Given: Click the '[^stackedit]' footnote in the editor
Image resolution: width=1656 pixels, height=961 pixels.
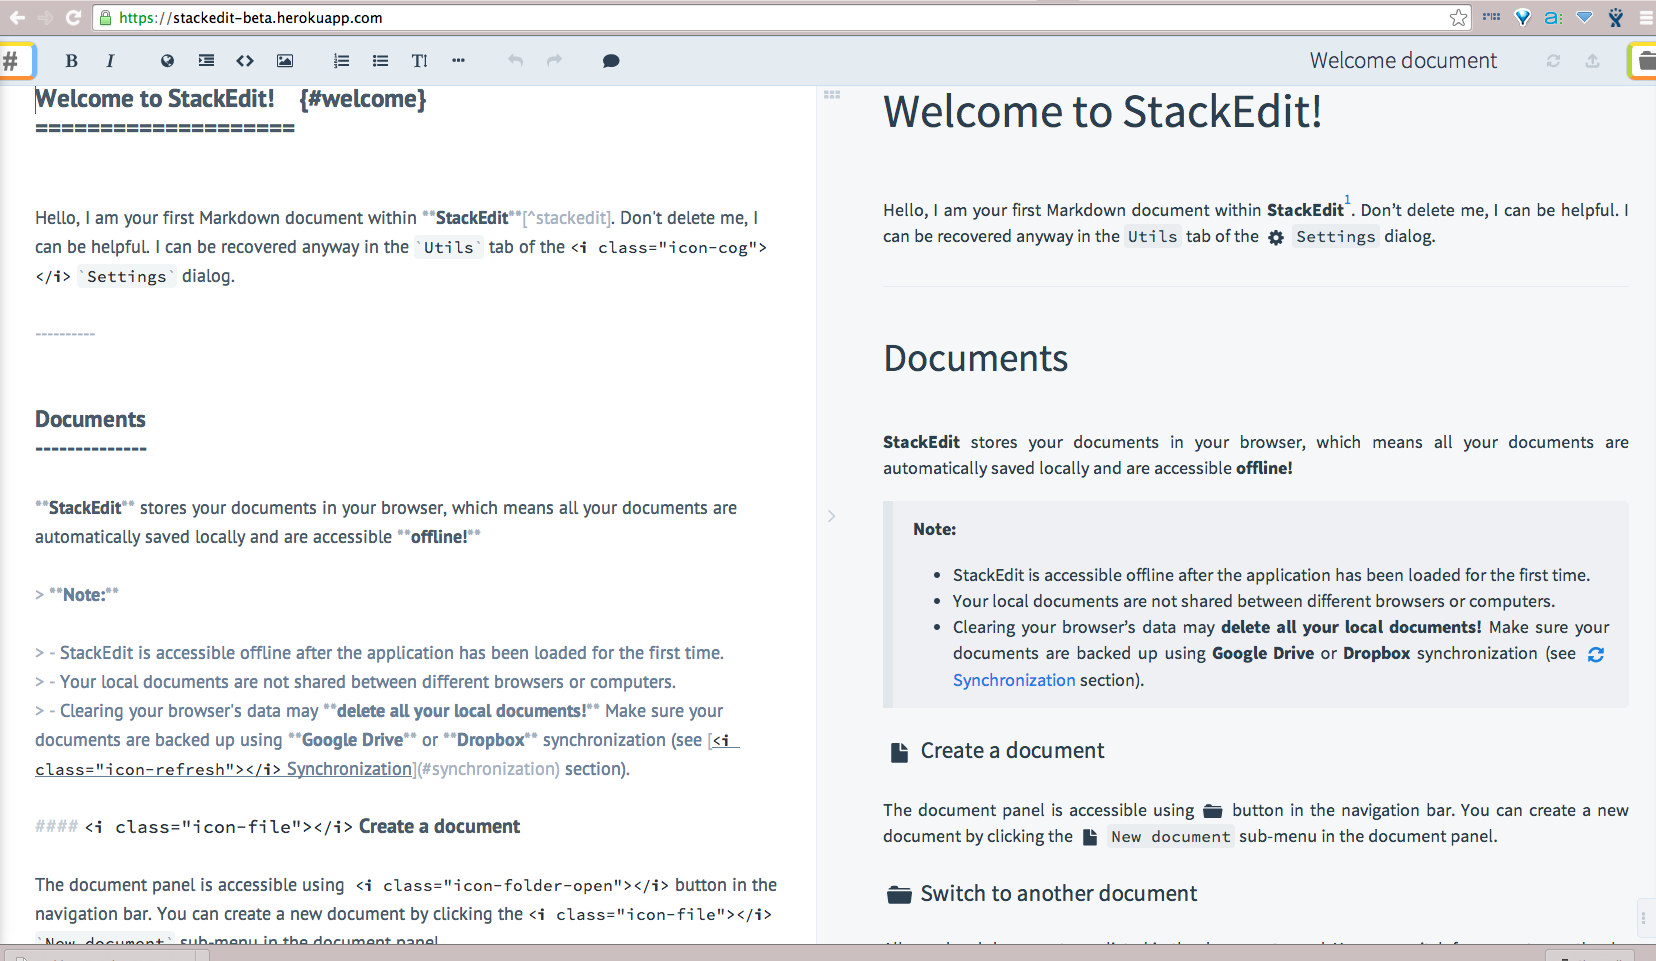Looking at the screenshot, I should click(x=567, y=218).
